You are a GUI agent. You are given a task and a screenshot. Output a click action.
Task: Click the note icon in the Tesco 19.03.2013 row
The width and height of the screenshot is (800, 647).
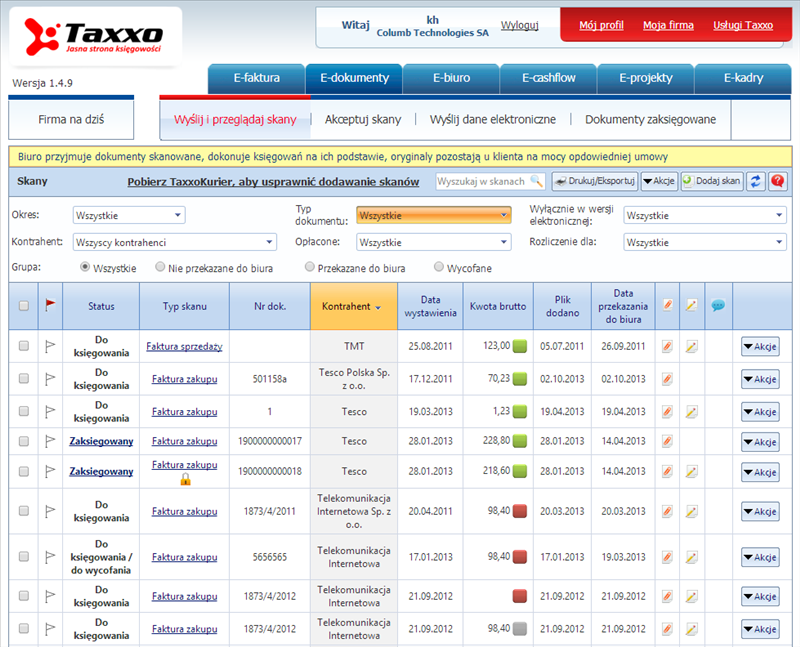pyautogui.click(x=691, y=412)
